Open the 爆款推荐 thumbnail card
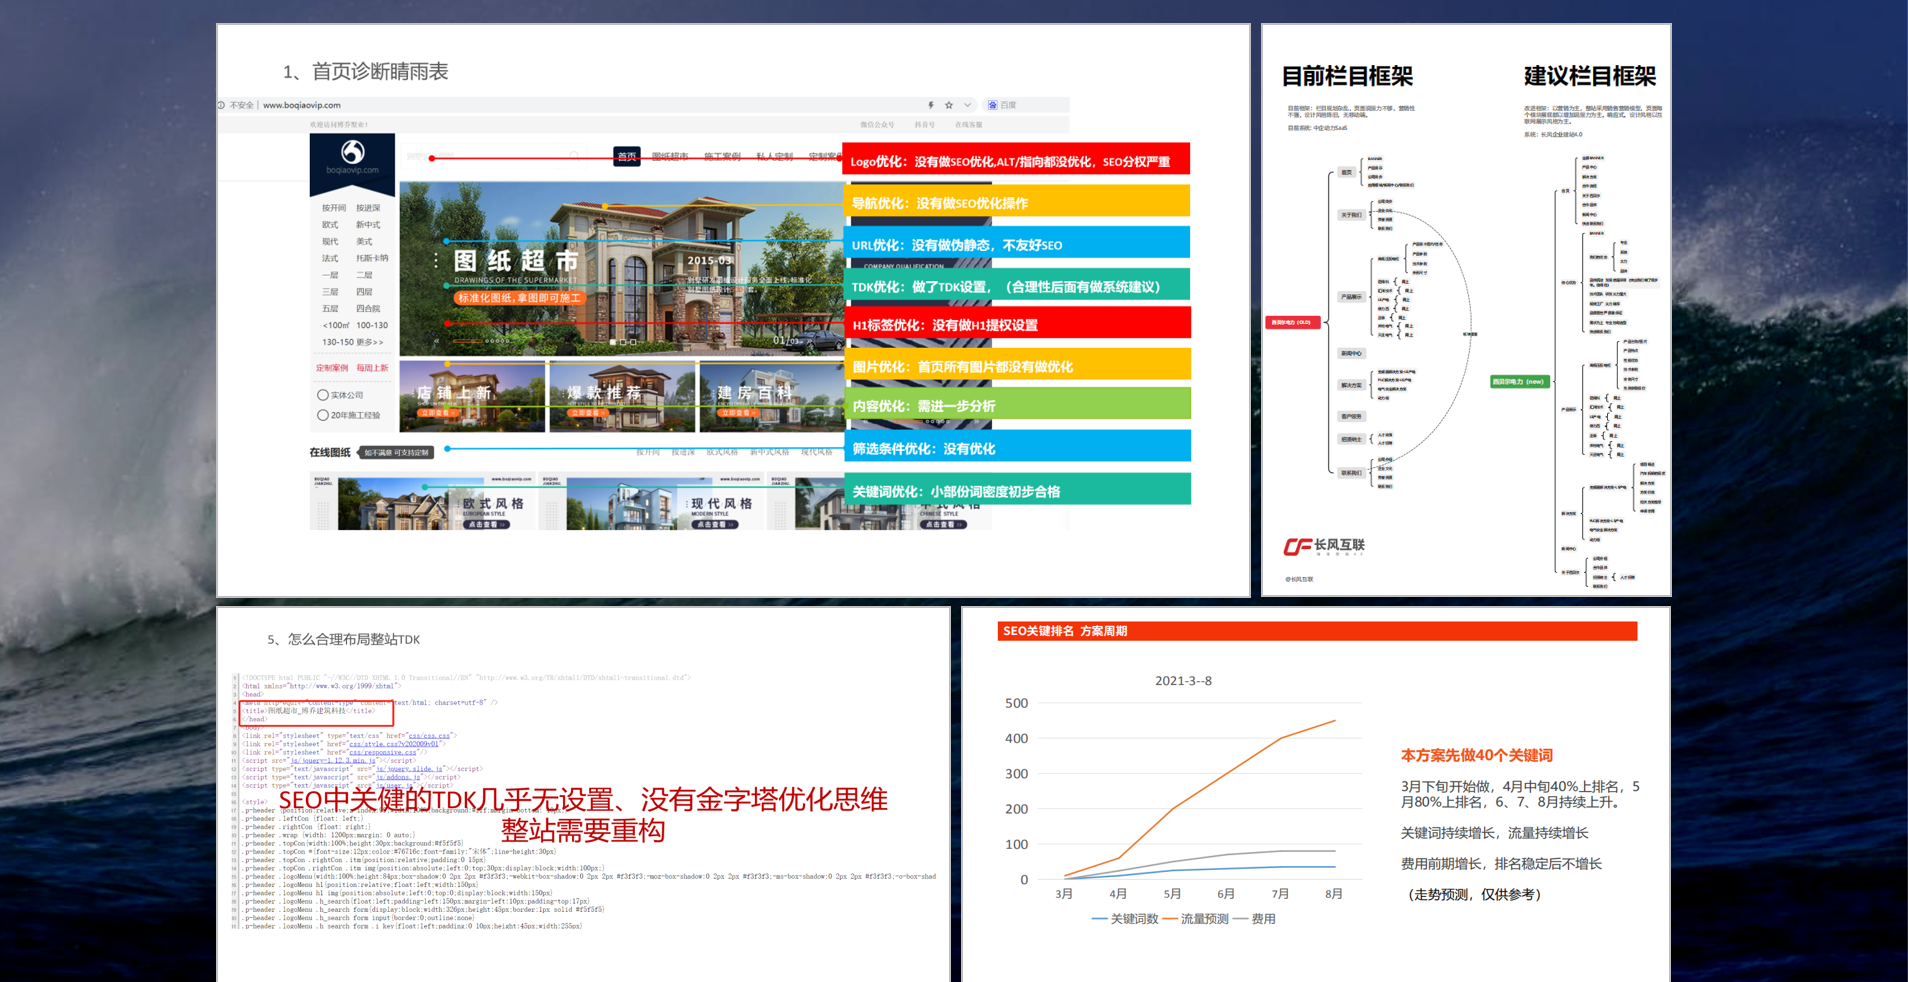 pyautogui.click(x=622, y=396)
